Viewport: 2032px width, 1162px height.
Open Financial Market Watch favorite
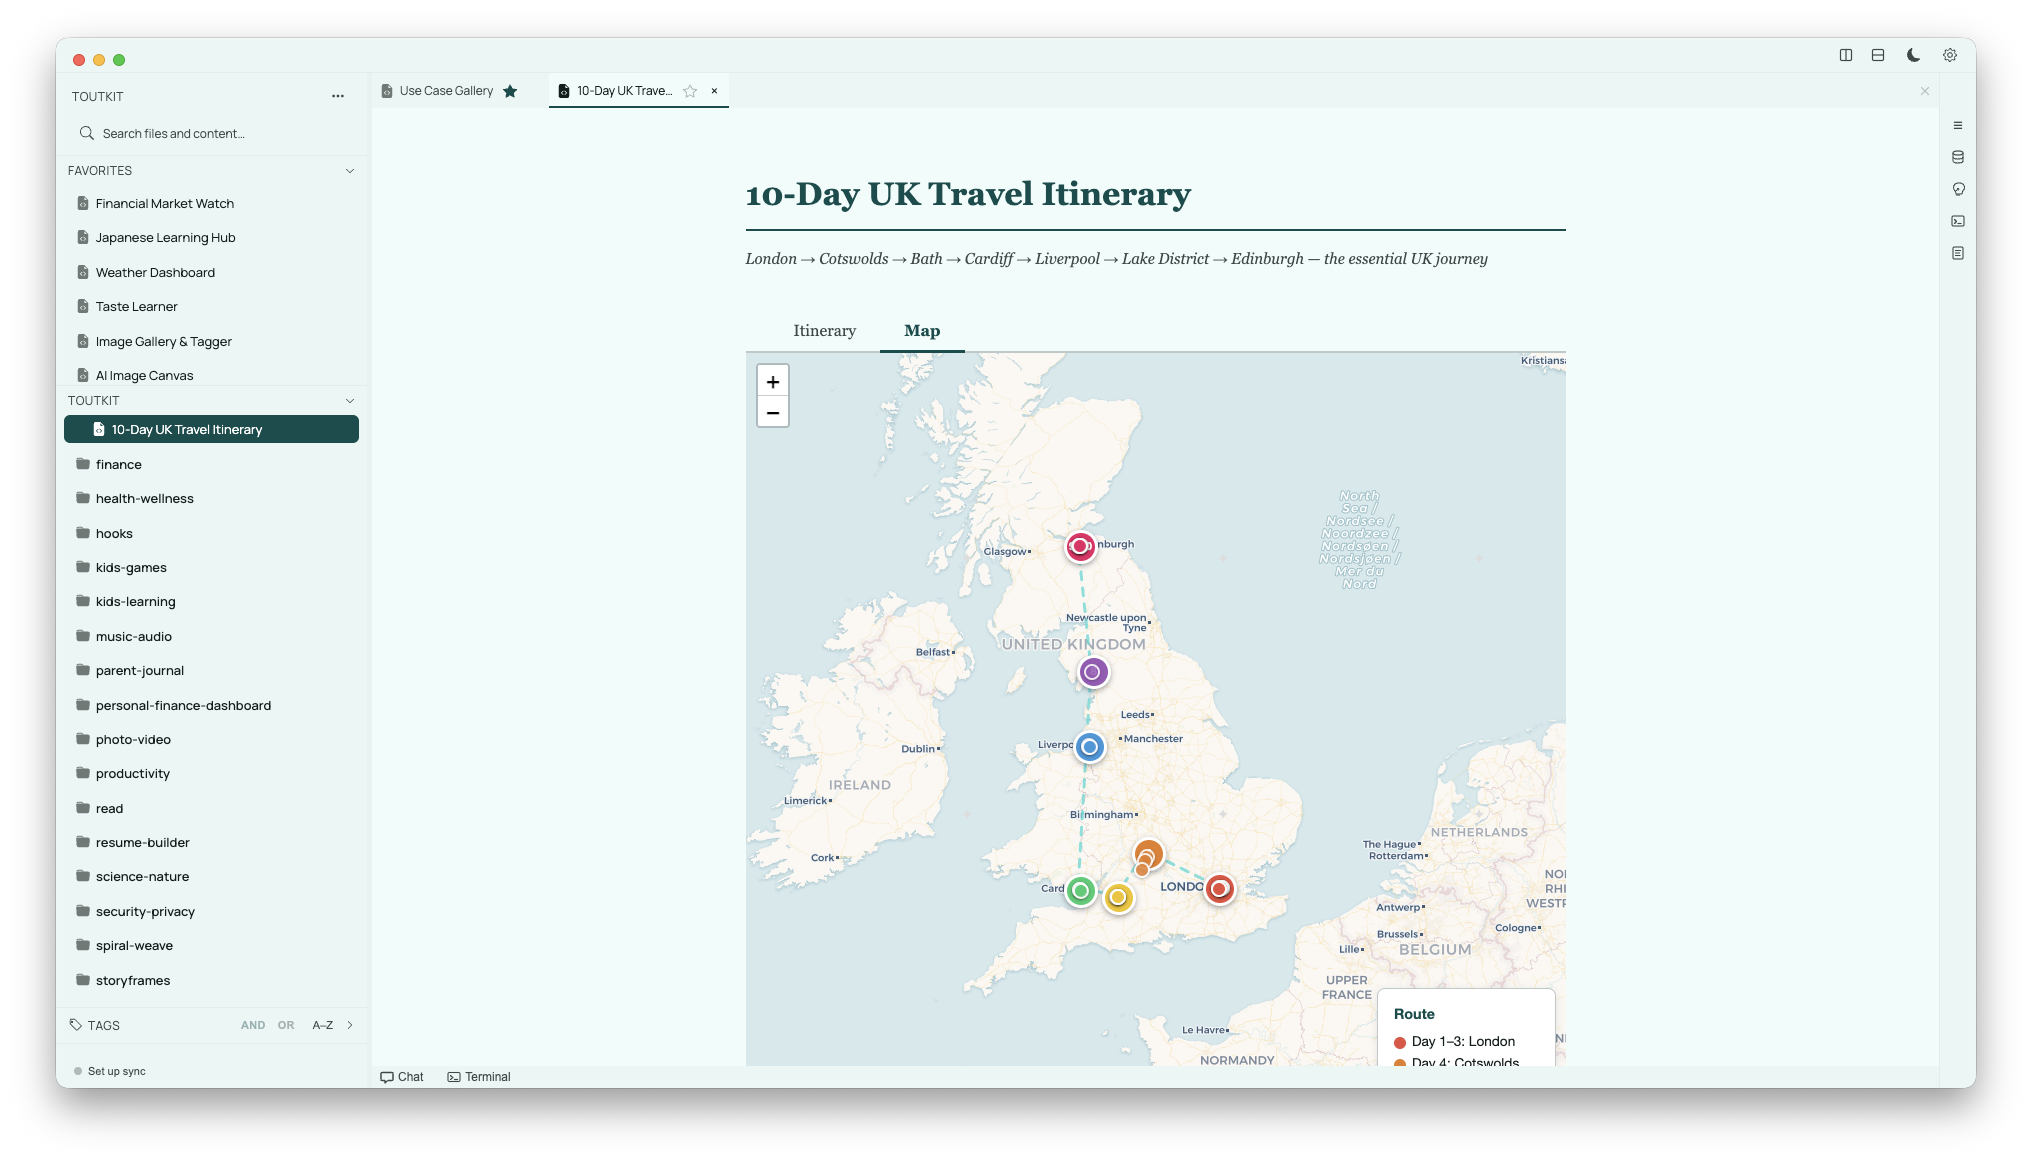[x=212, y=203]
